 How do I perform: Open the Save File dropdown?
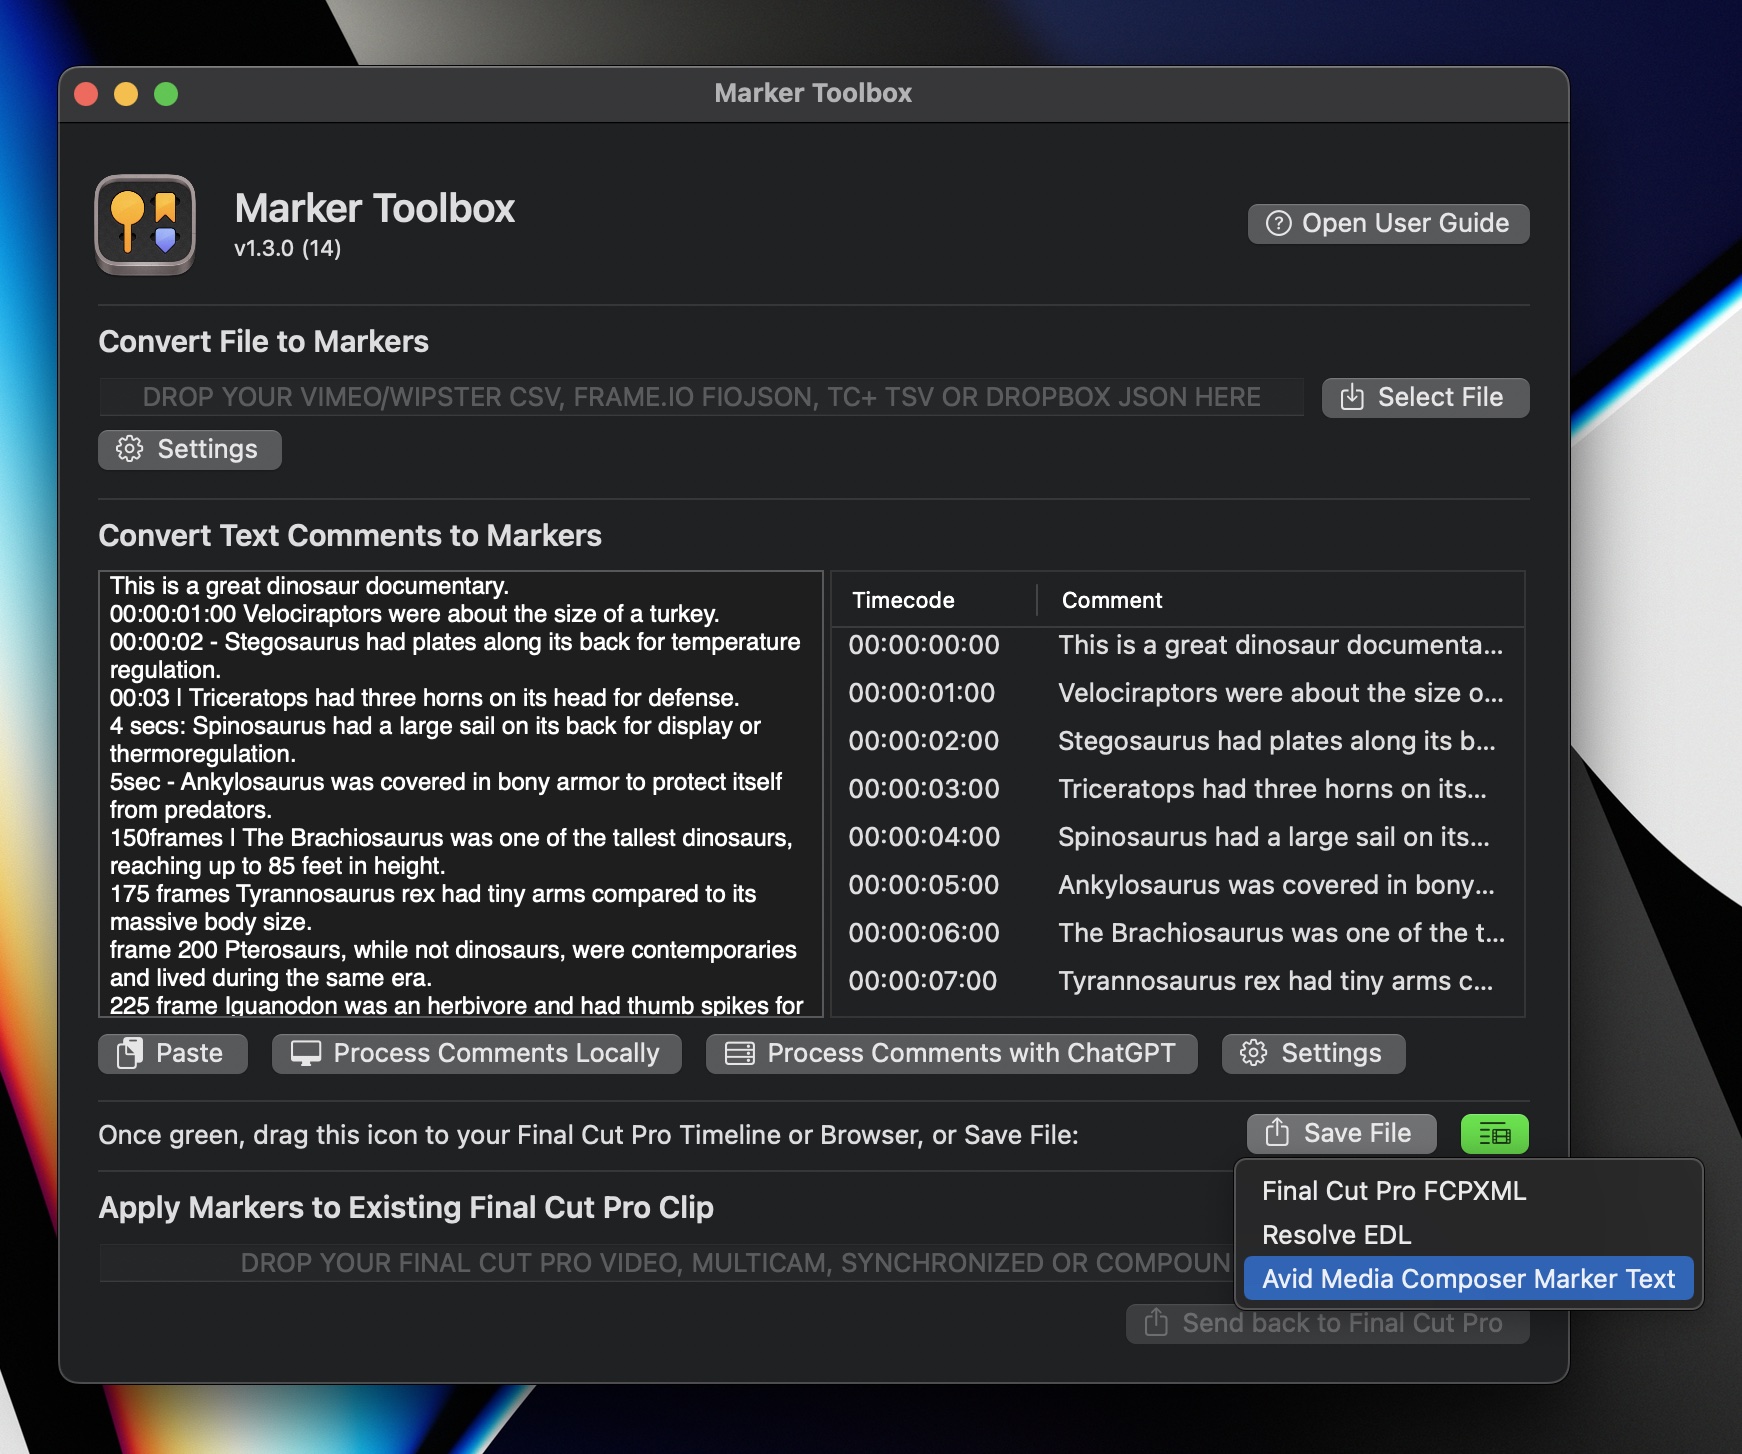coord(1341,1133)
